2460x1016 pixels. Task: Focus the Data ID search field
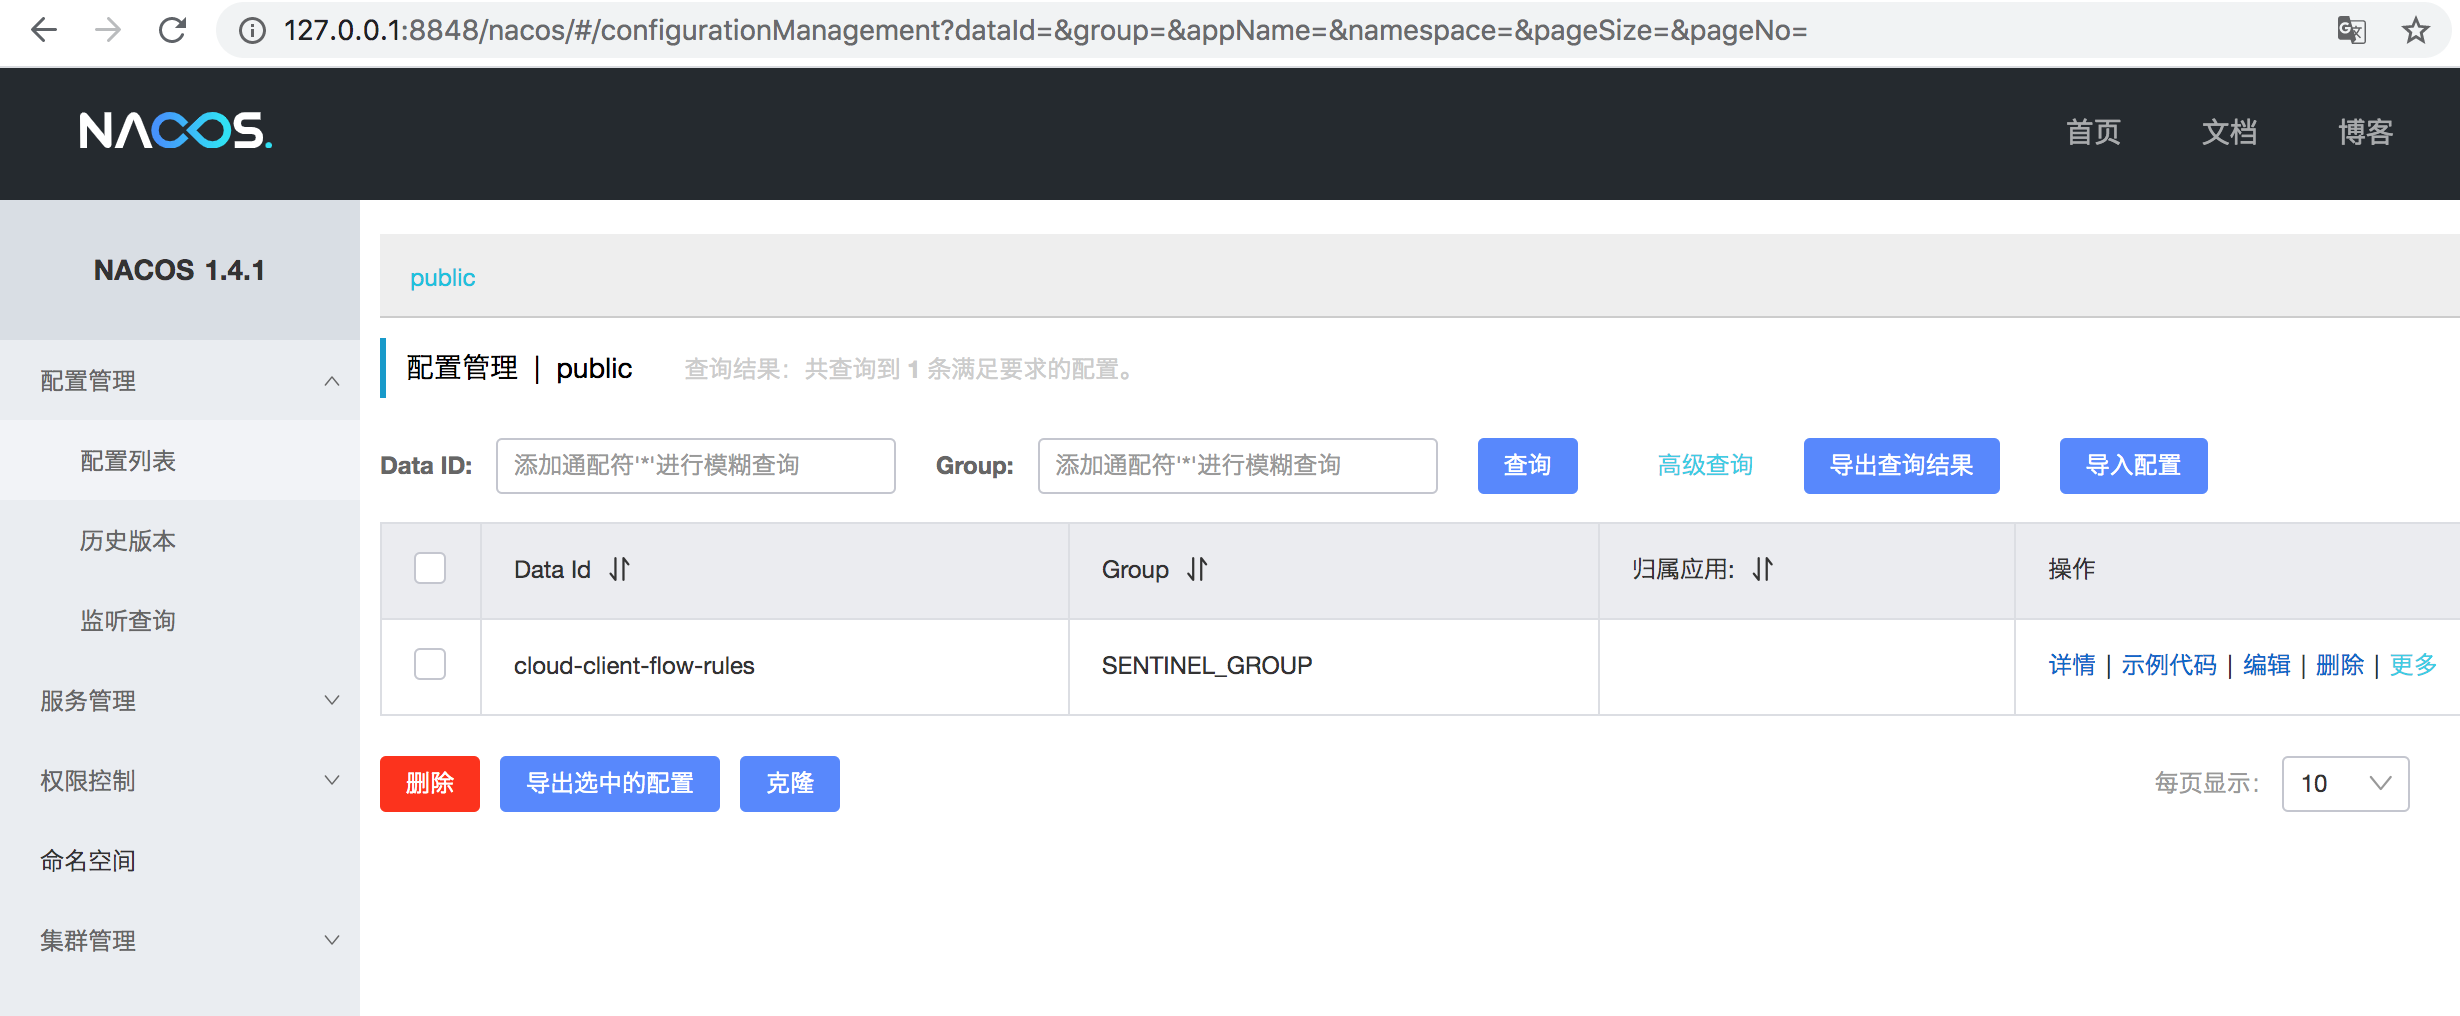(x=696, y=465)
